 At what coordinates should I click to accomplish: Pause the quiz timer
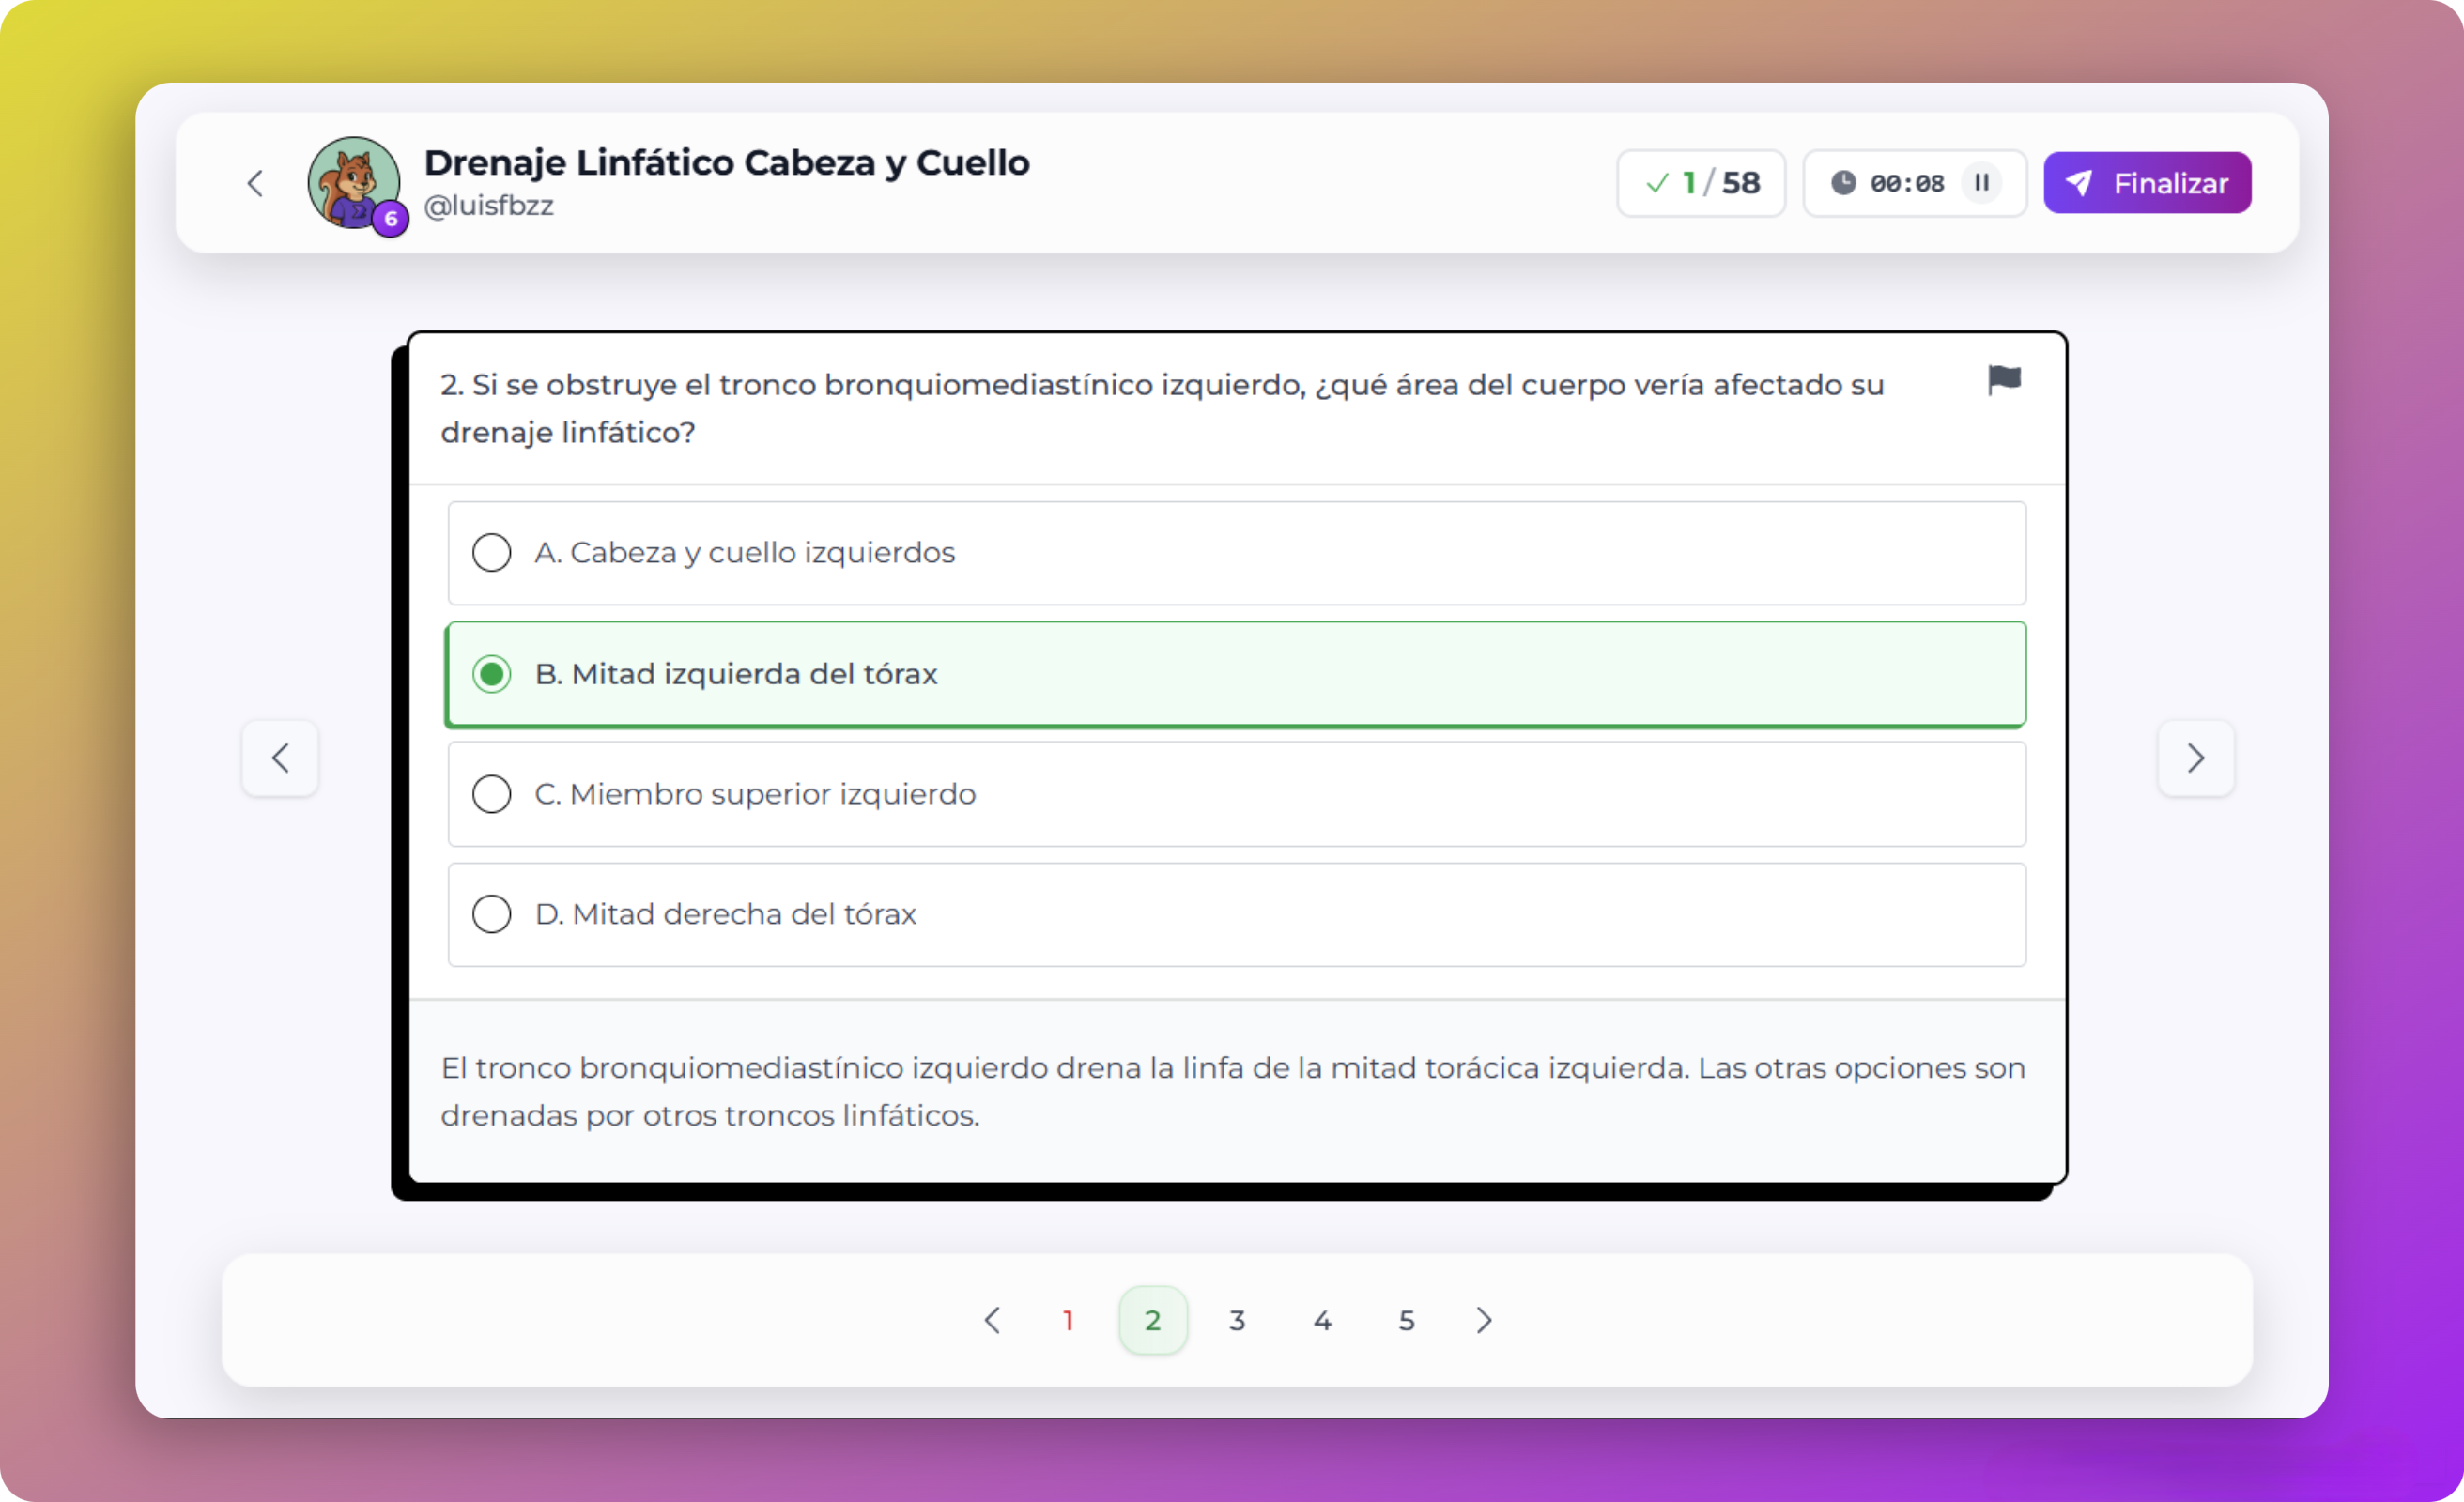1983,183
